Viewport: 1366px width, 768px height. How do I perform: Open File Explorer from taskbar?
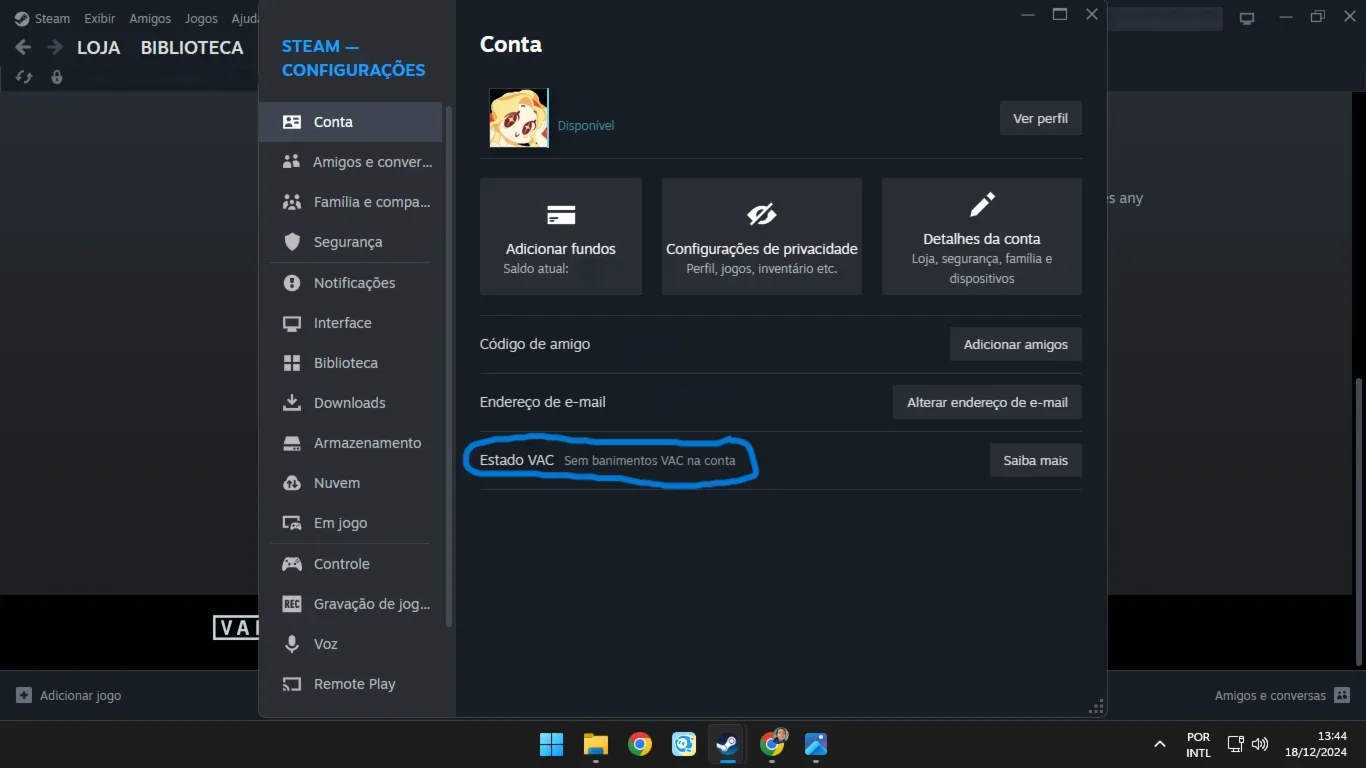pyautogui.click(x=596, y=744)
